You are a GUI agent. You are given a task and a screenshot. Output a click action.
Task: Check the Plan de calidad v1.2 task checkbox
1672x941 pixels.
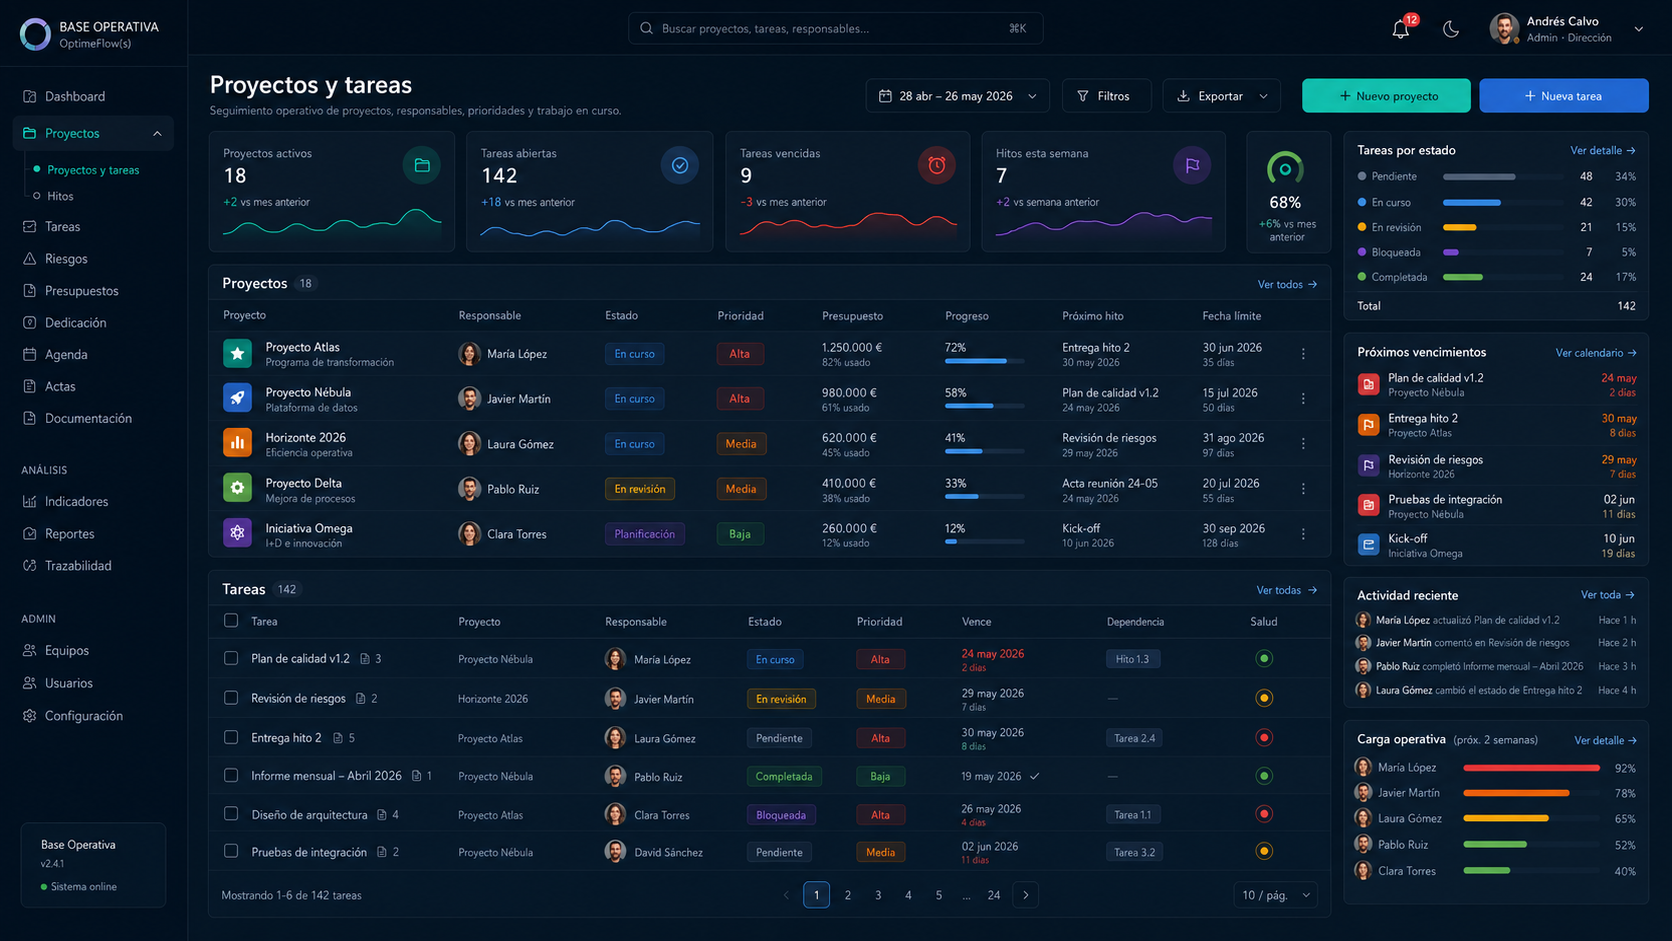[231, 659]
